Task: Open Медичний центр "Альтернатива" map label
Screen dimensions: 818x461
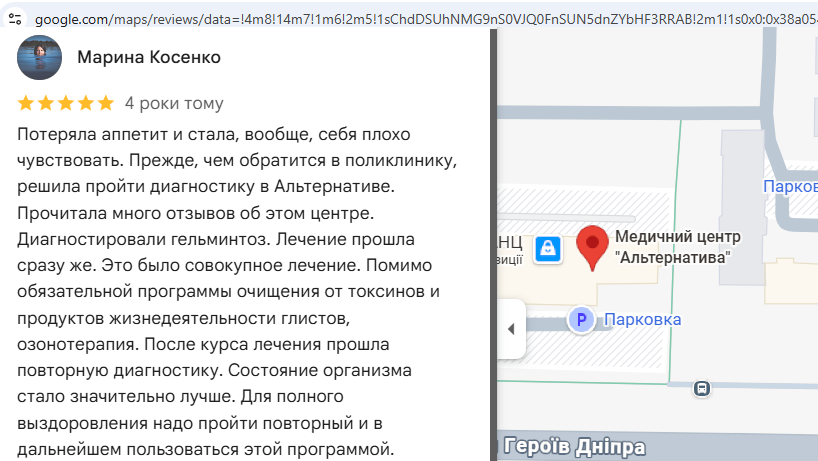Action: pyautogui.click(x=678, y=247)
